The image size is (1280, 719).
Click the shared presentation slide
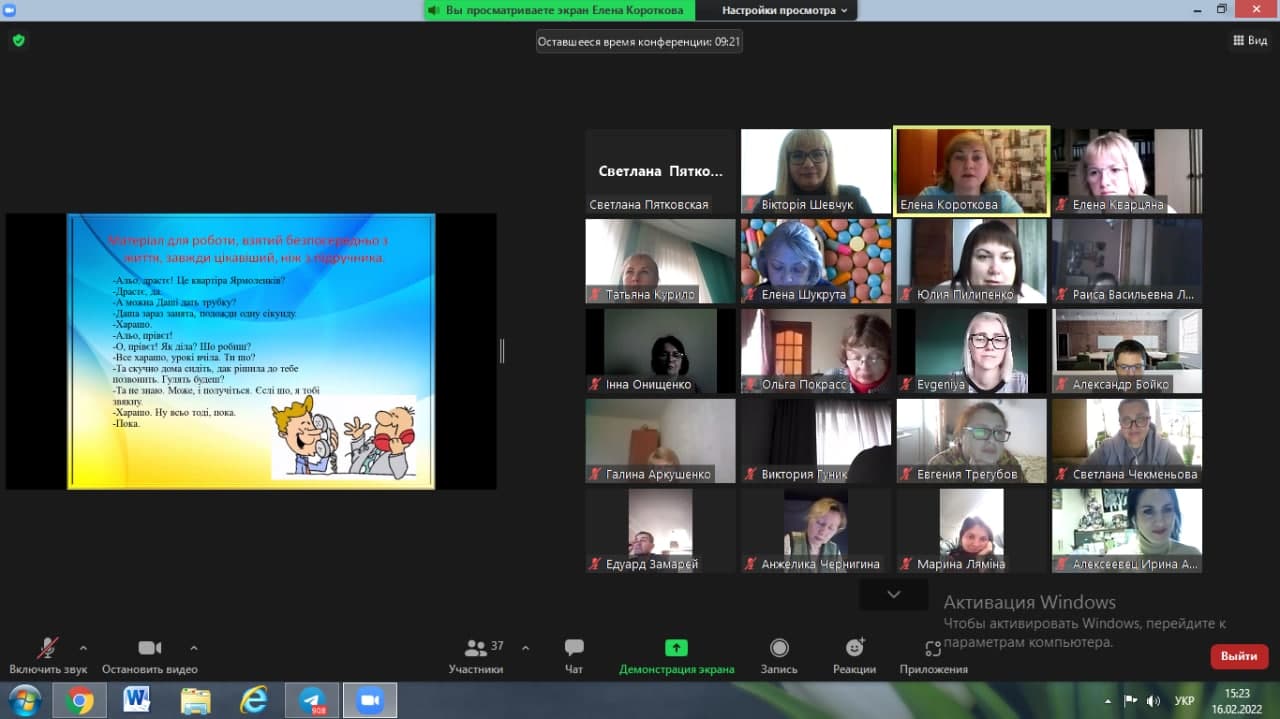251,351
